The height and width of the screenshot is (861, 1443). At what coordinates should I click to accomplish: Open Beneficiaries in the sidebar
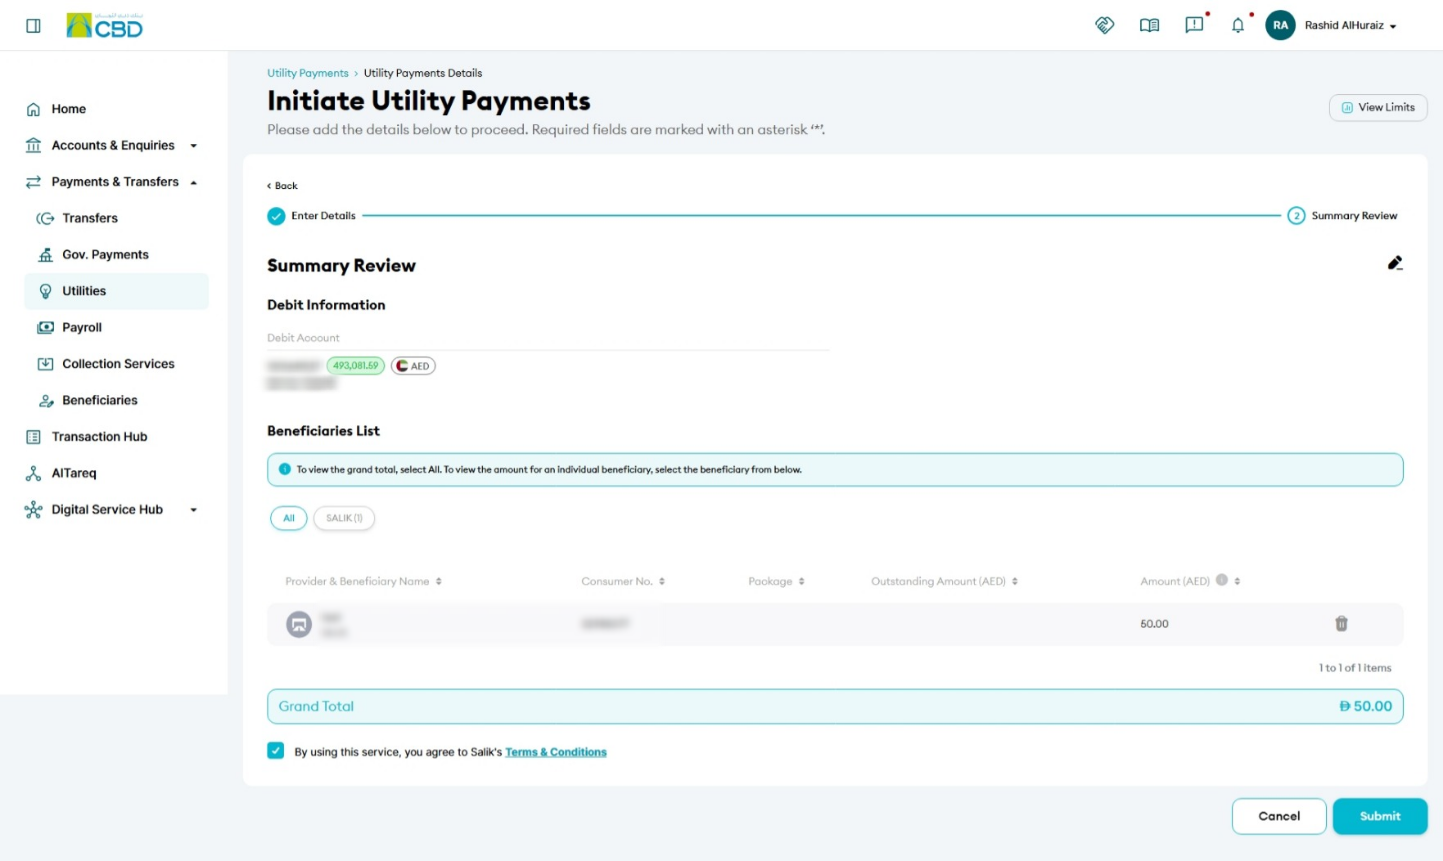[100, 400]
